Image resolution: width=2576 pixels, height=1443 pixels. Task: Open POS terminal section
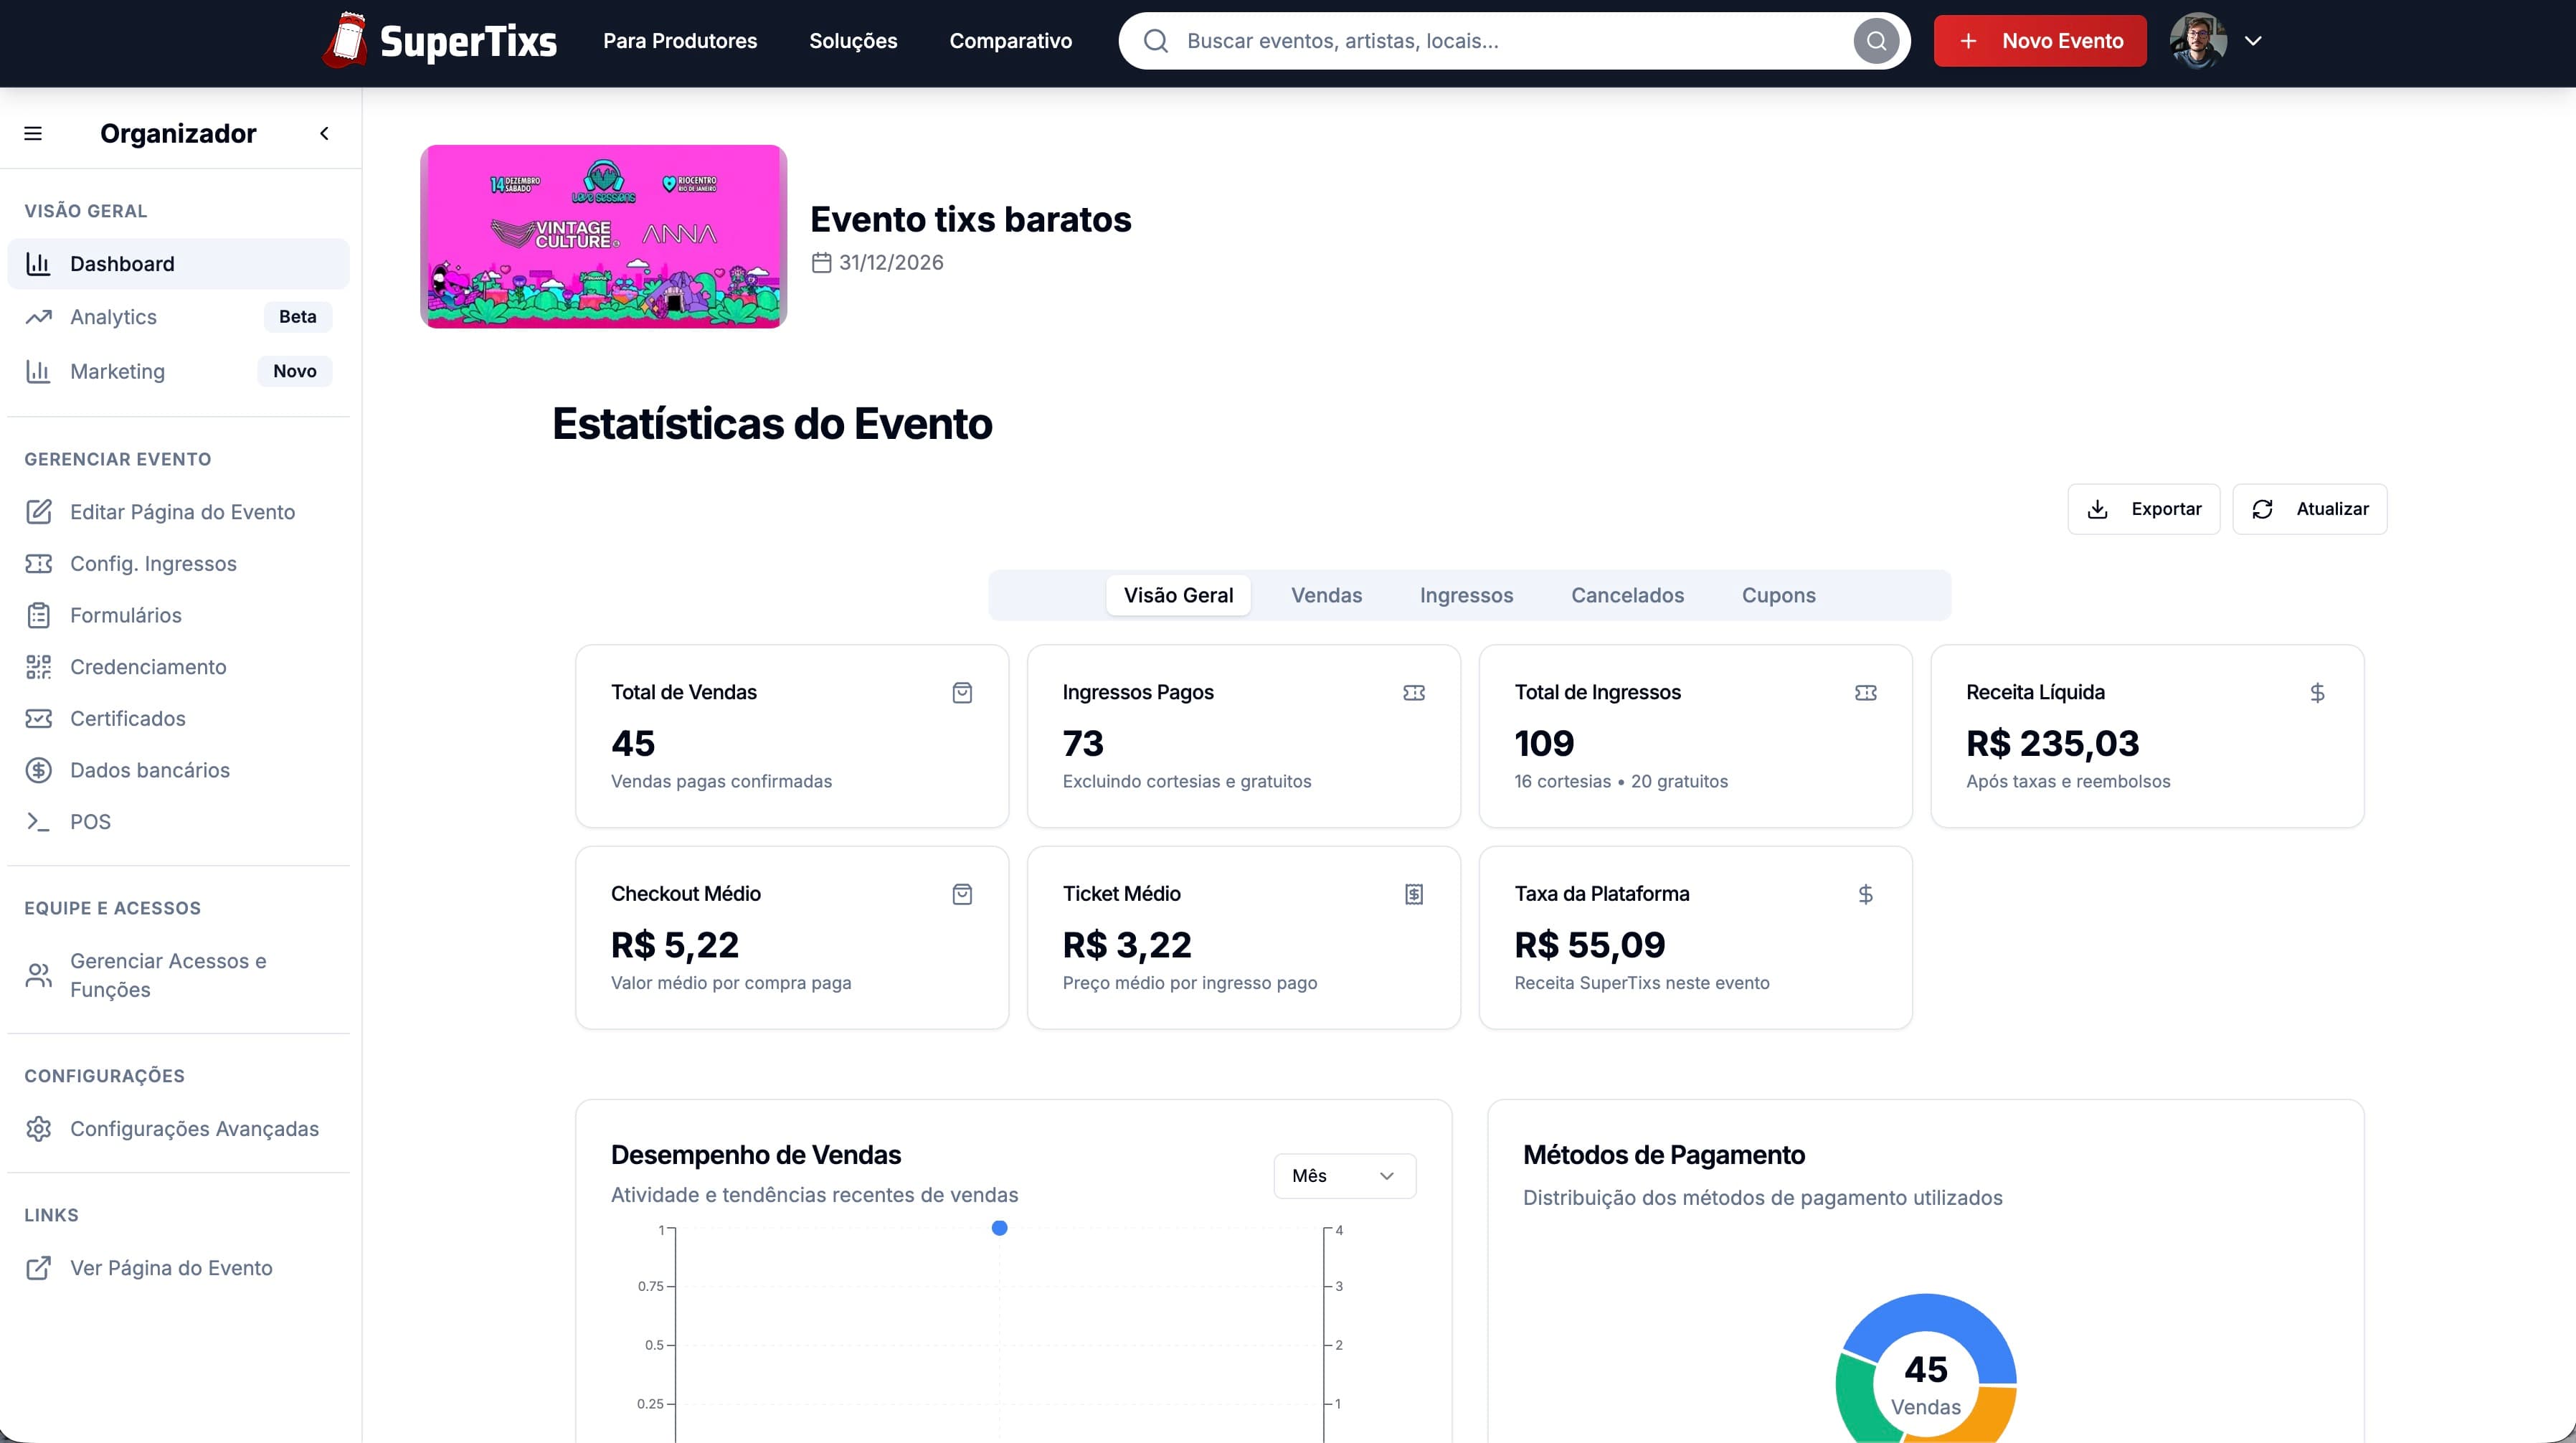pyautogui.click(x=178, y=822)
